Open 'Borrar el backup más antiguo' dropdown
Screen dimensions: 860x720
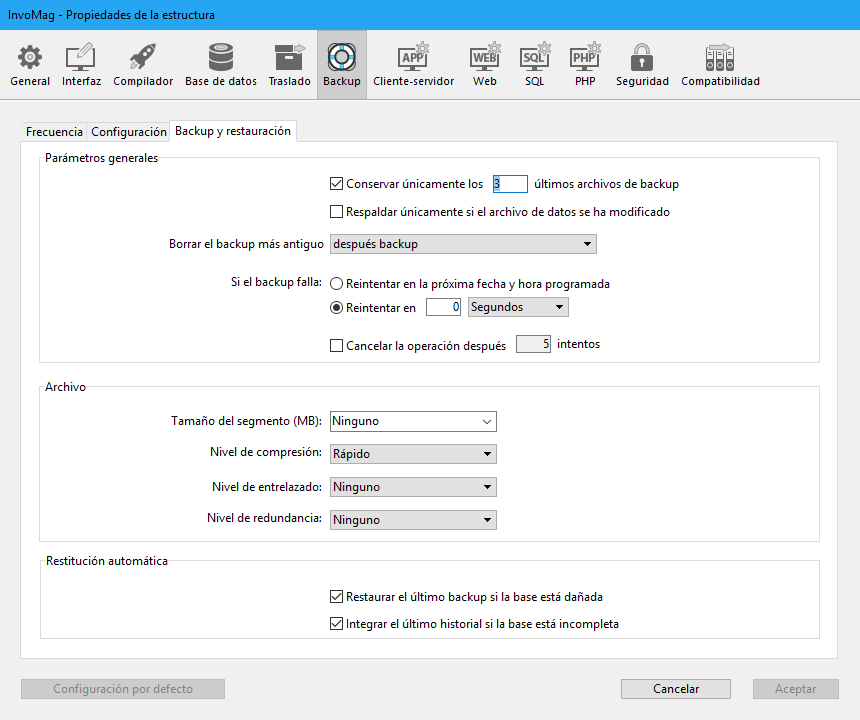[x=463, y=244]
